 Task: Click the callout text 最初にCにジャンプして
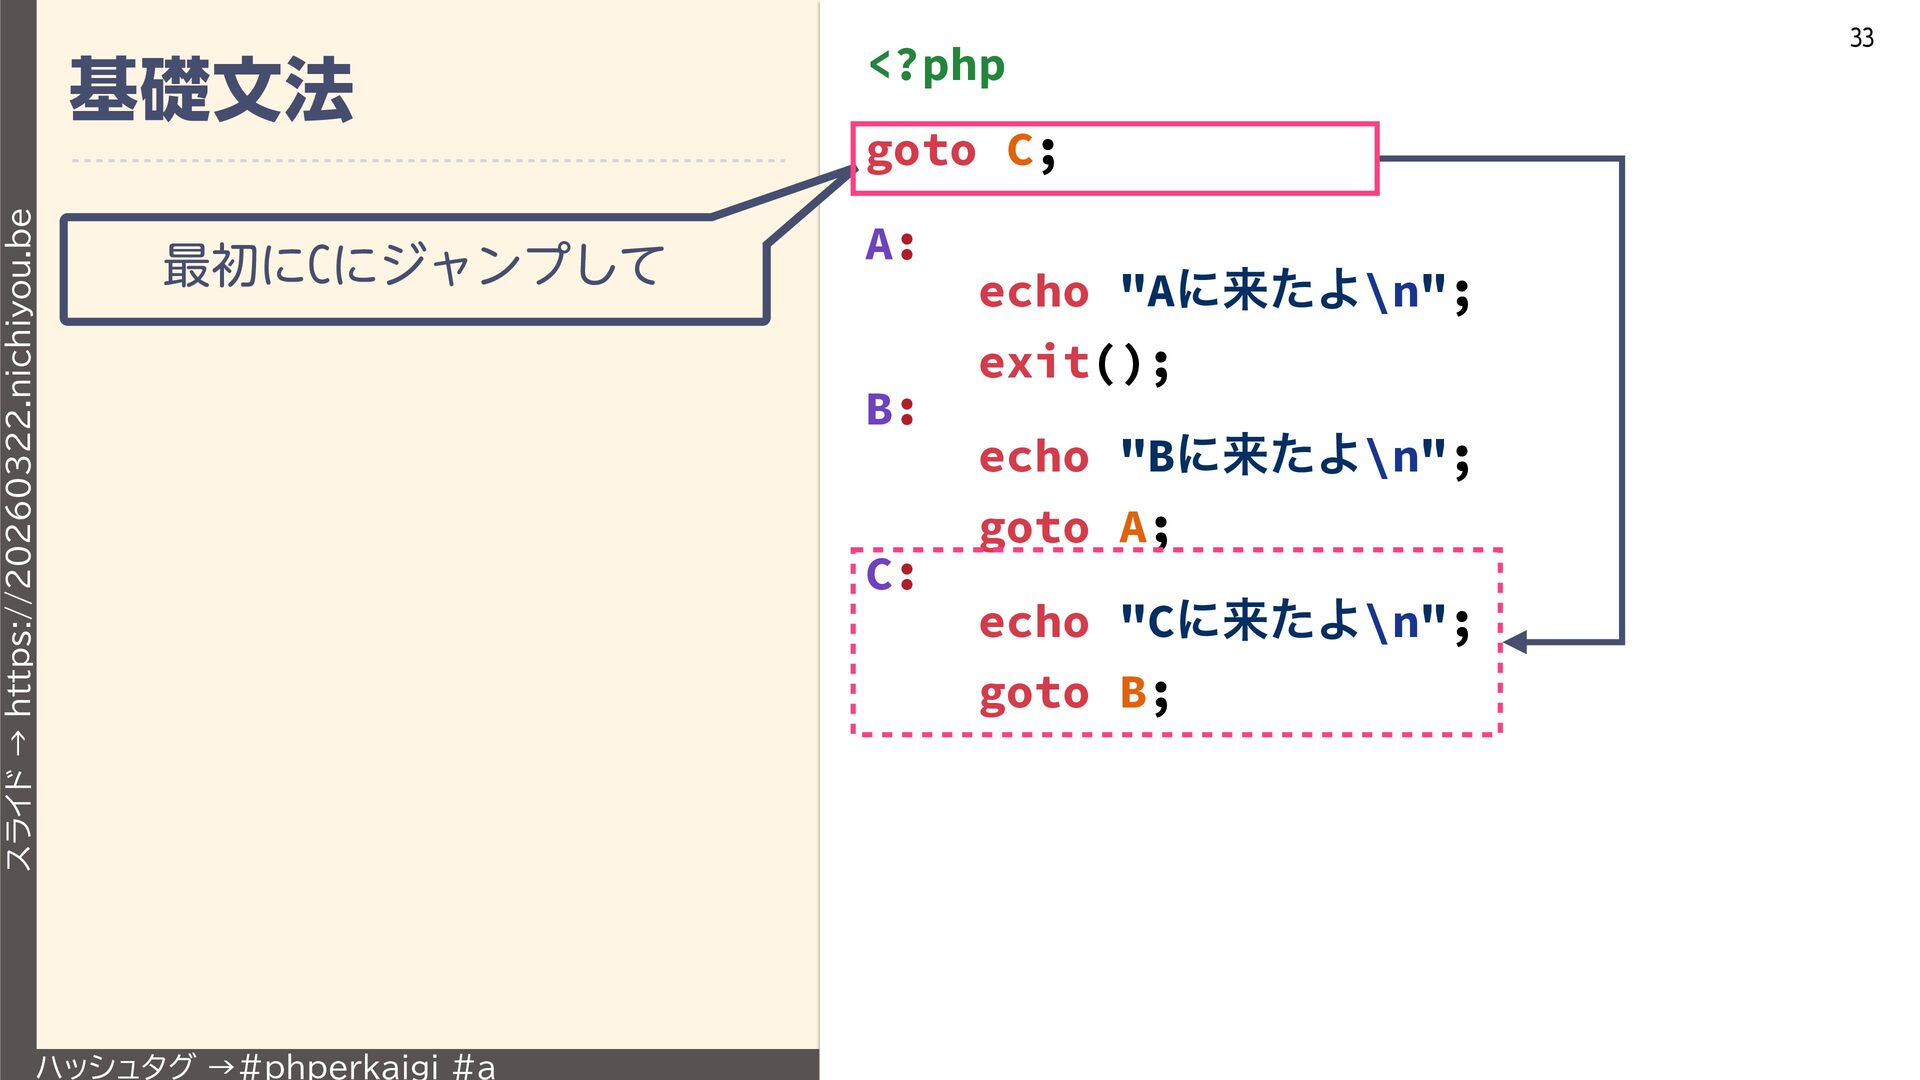pos(413,266)
